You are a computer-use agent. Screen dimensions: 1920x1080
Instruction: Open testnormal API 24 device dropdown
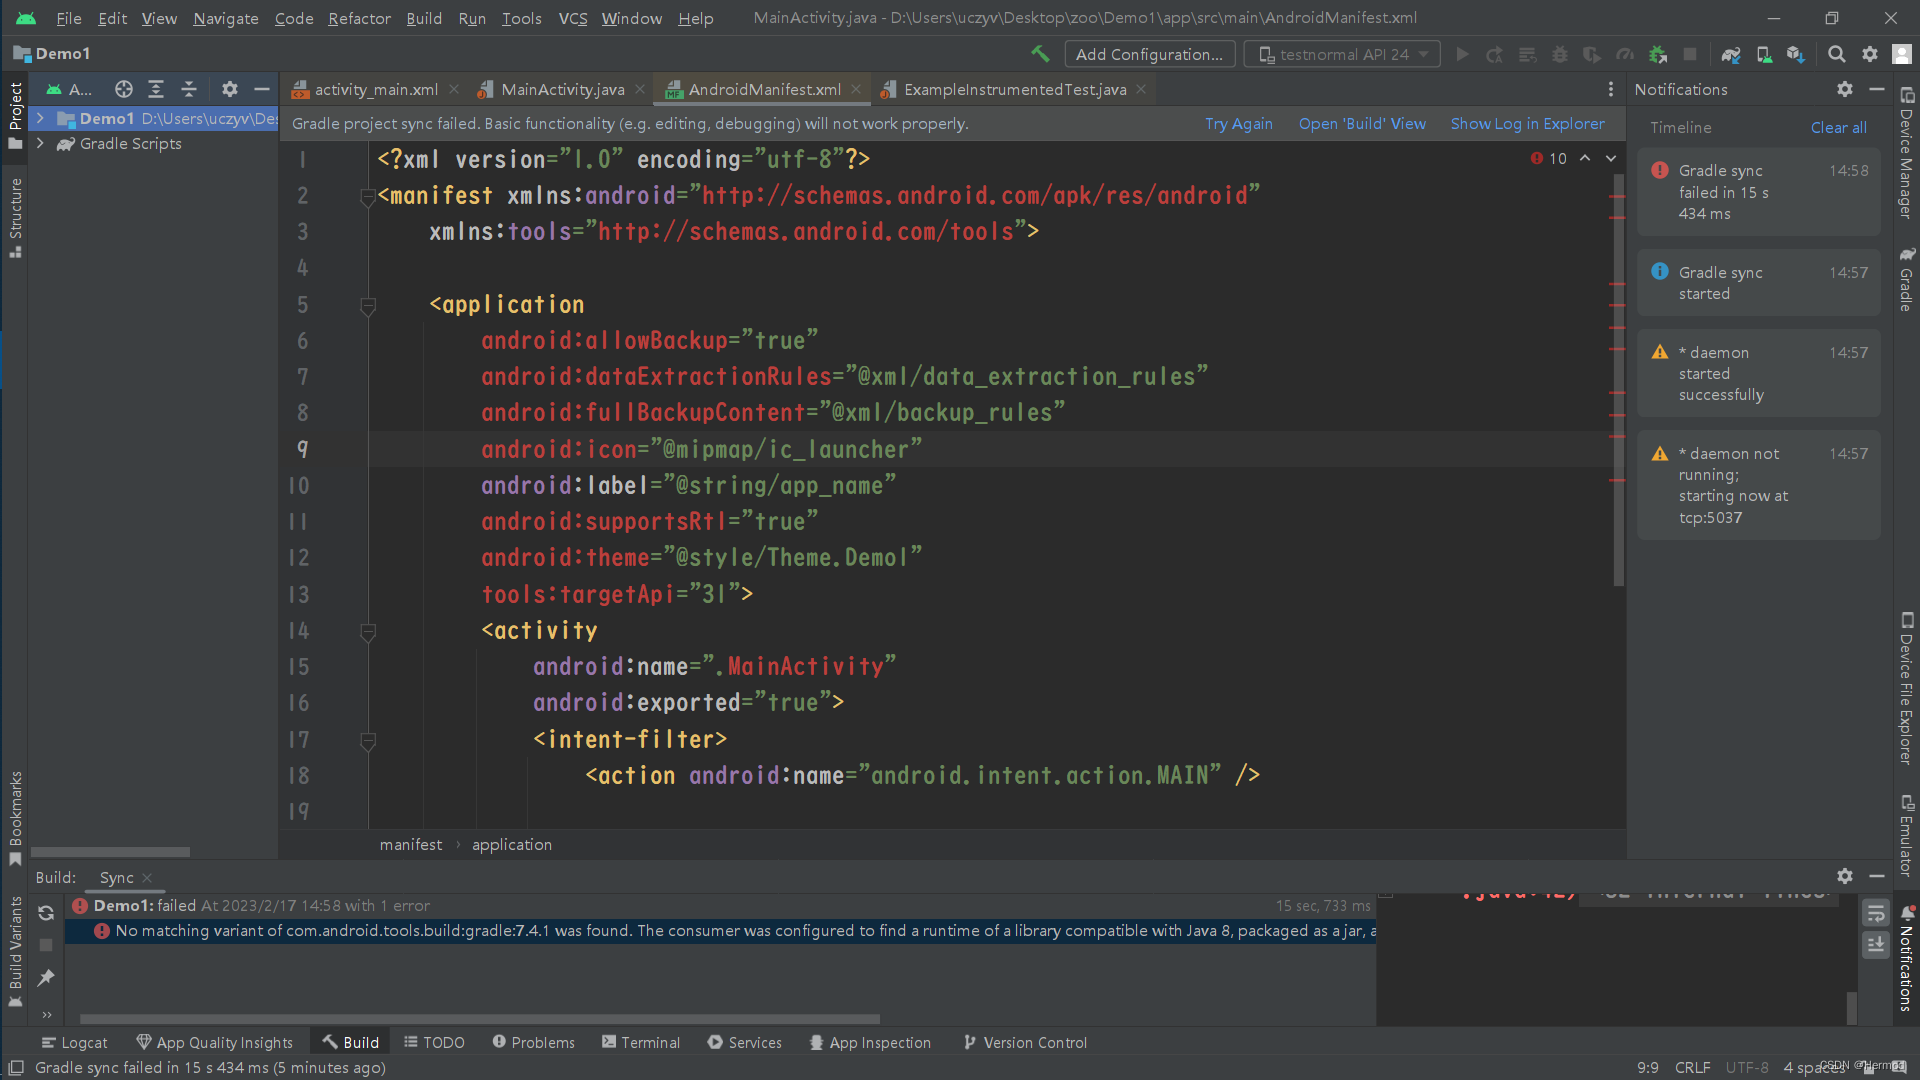tap(1342, 54)
